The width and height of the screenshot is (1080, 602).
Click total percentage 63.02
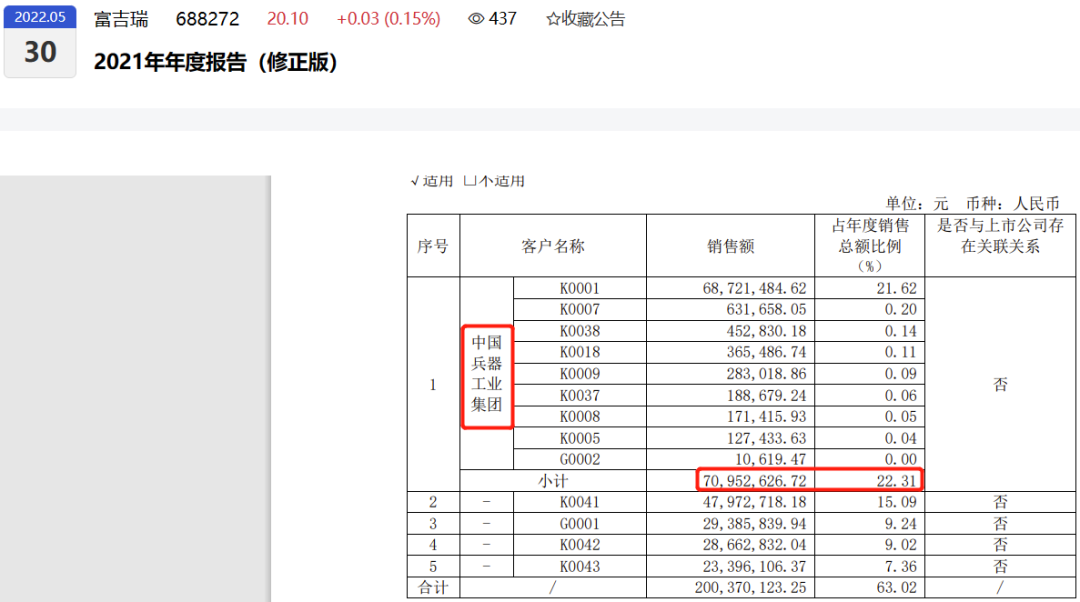896,588
